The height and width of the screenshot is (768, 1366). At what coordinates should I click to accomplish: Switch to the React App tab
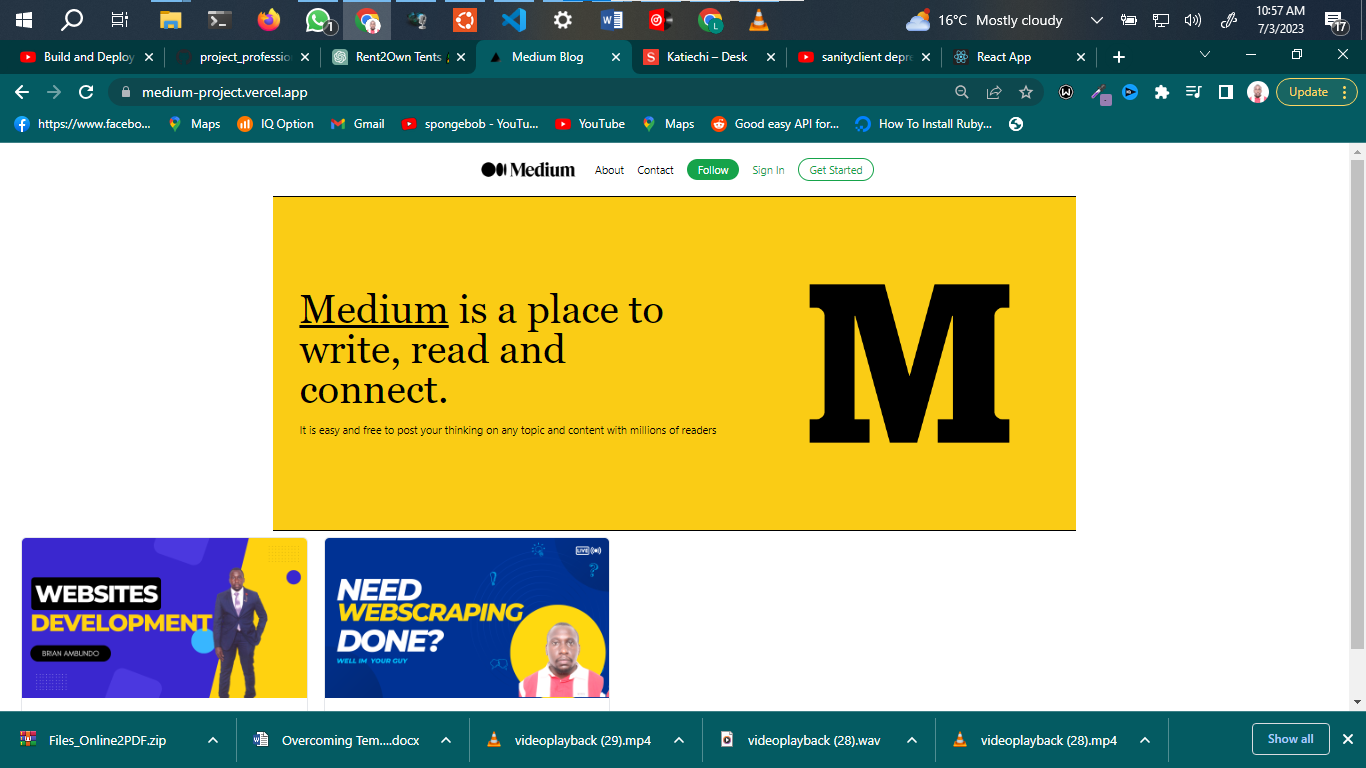click(1019, 57)
